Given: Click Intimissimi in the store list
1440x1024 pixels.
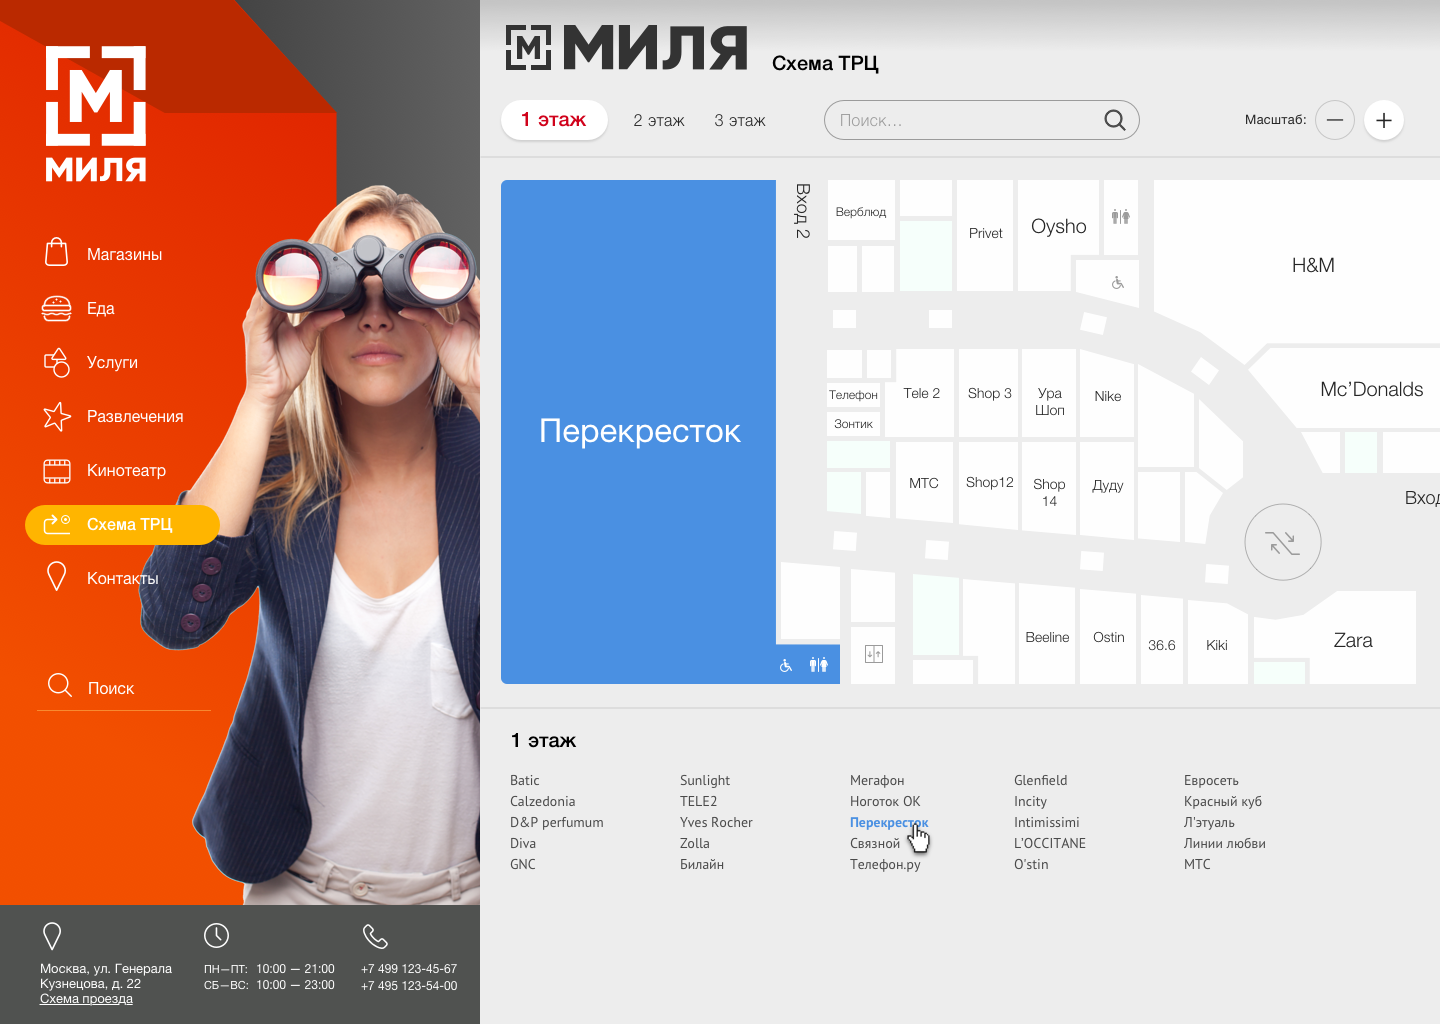Looking at the screenshot, I should 1046,822.
